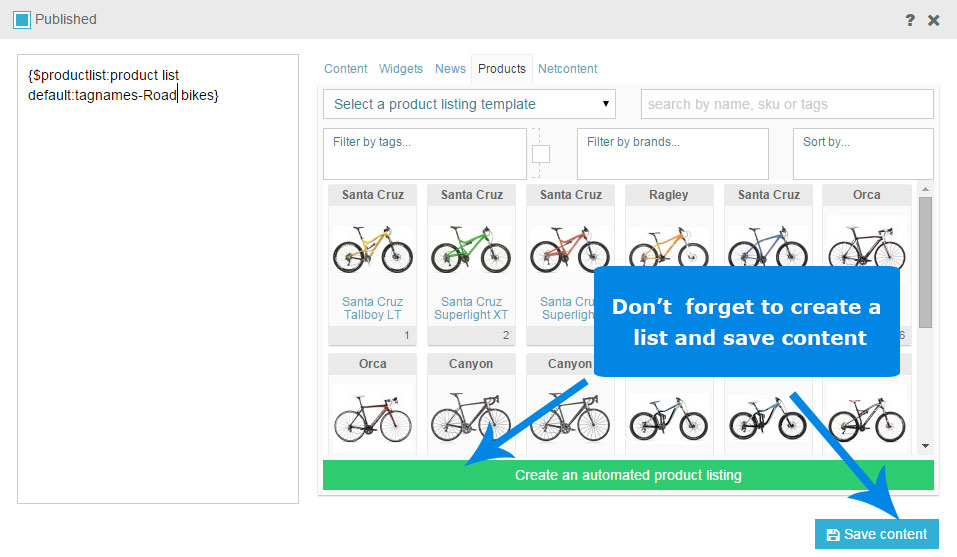Open the help question mark icon
957x557 pixels.
(x=909, y=20)
